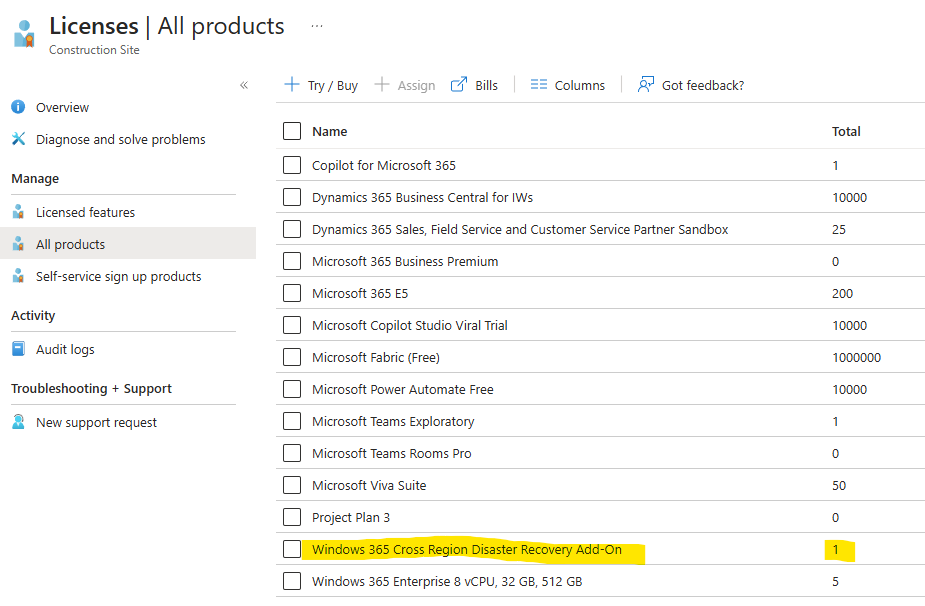Open Microsoft Teams Rooms Pro
The height and width of the screenshot is (606, 925).
click(x=392, y=454)
